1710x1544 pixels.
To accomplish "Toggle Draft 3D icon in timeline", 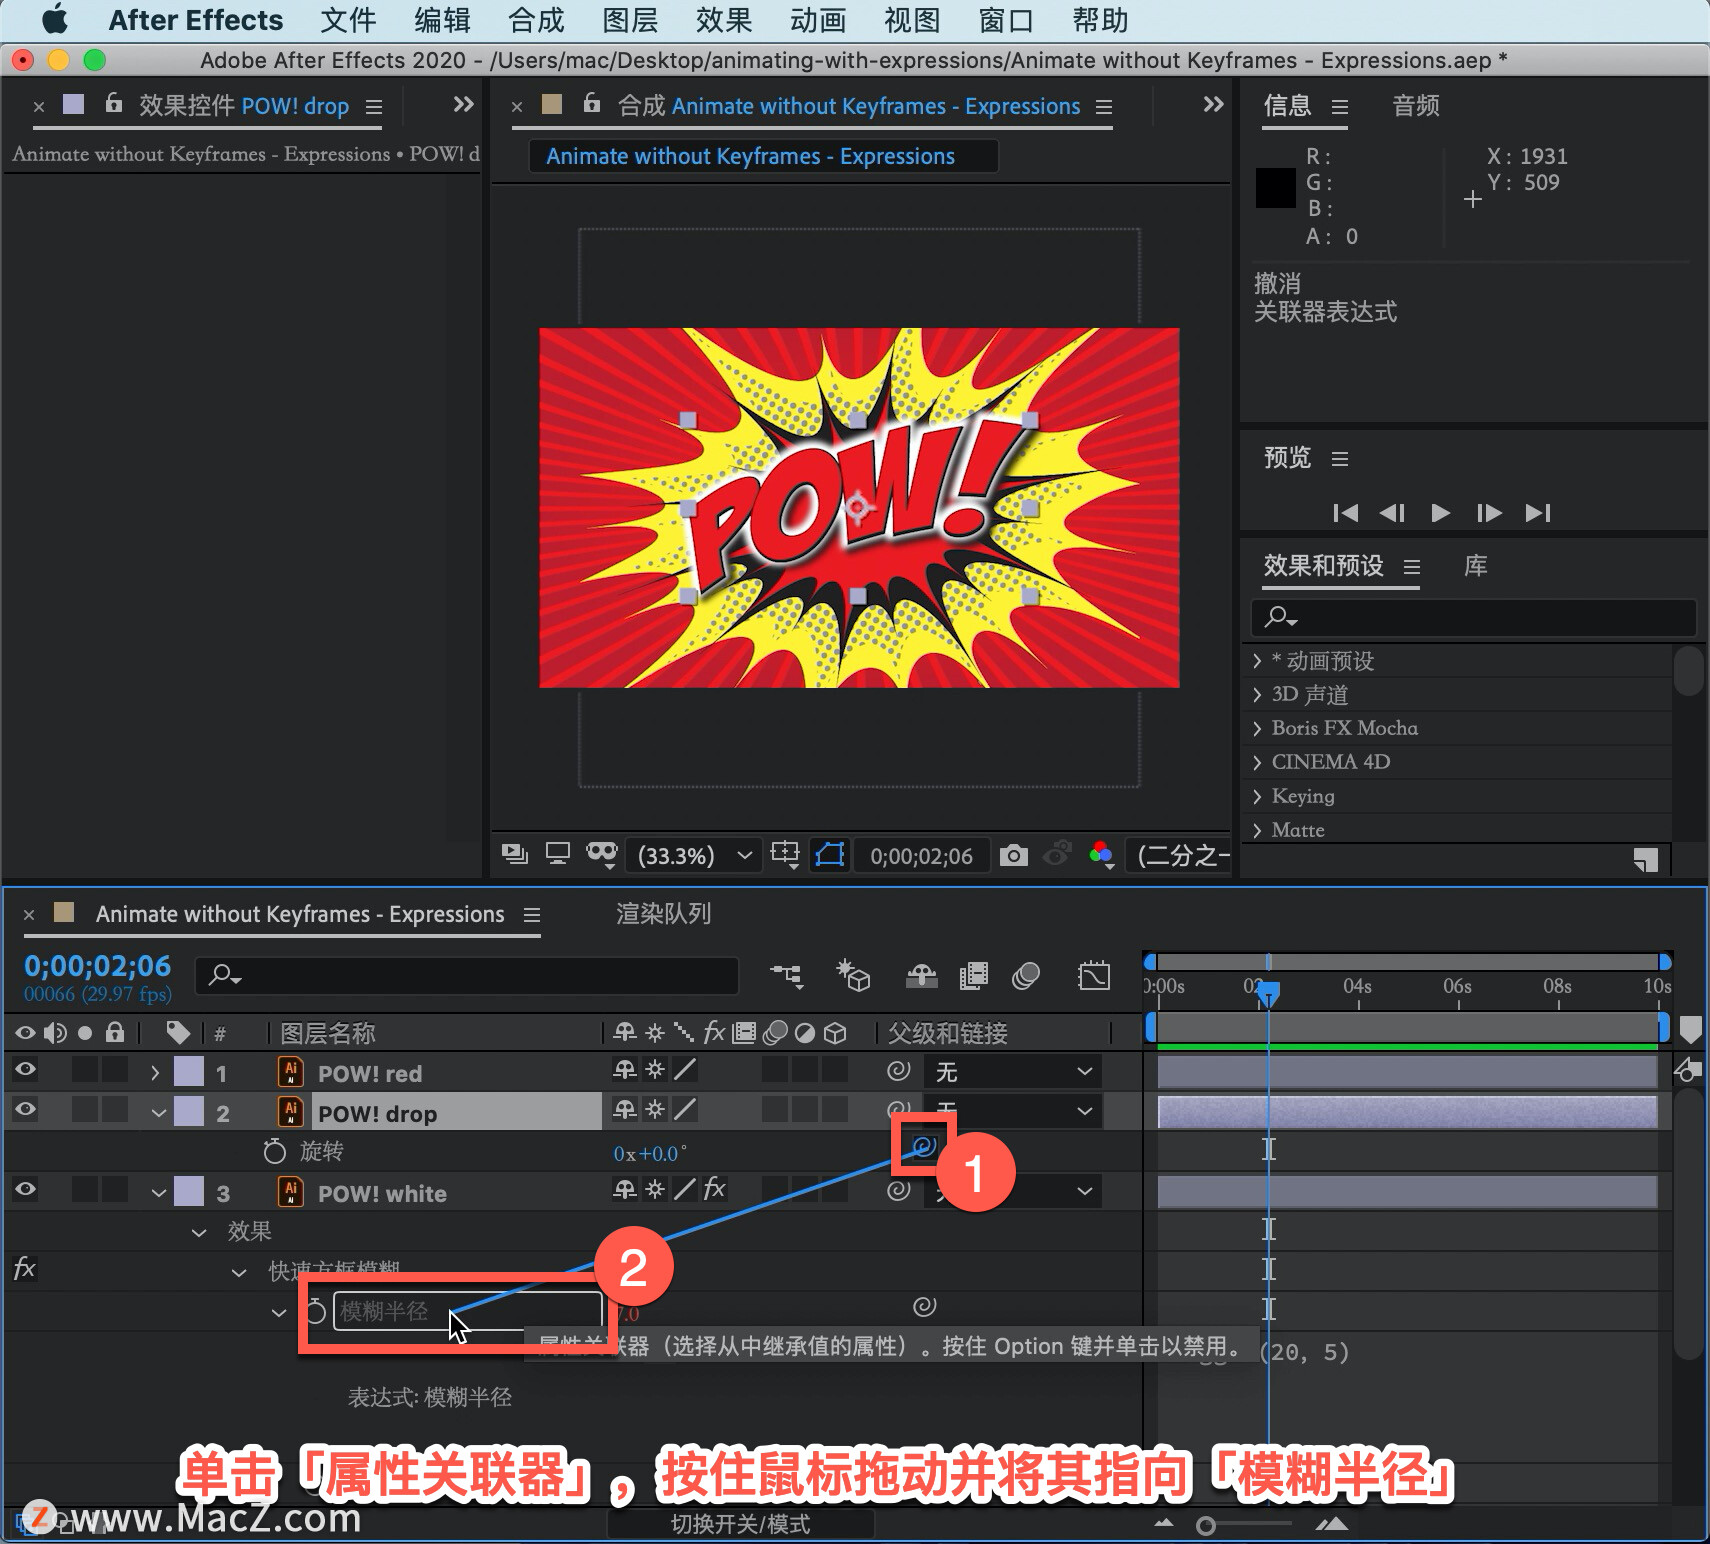I will click(x=853, y=975).
